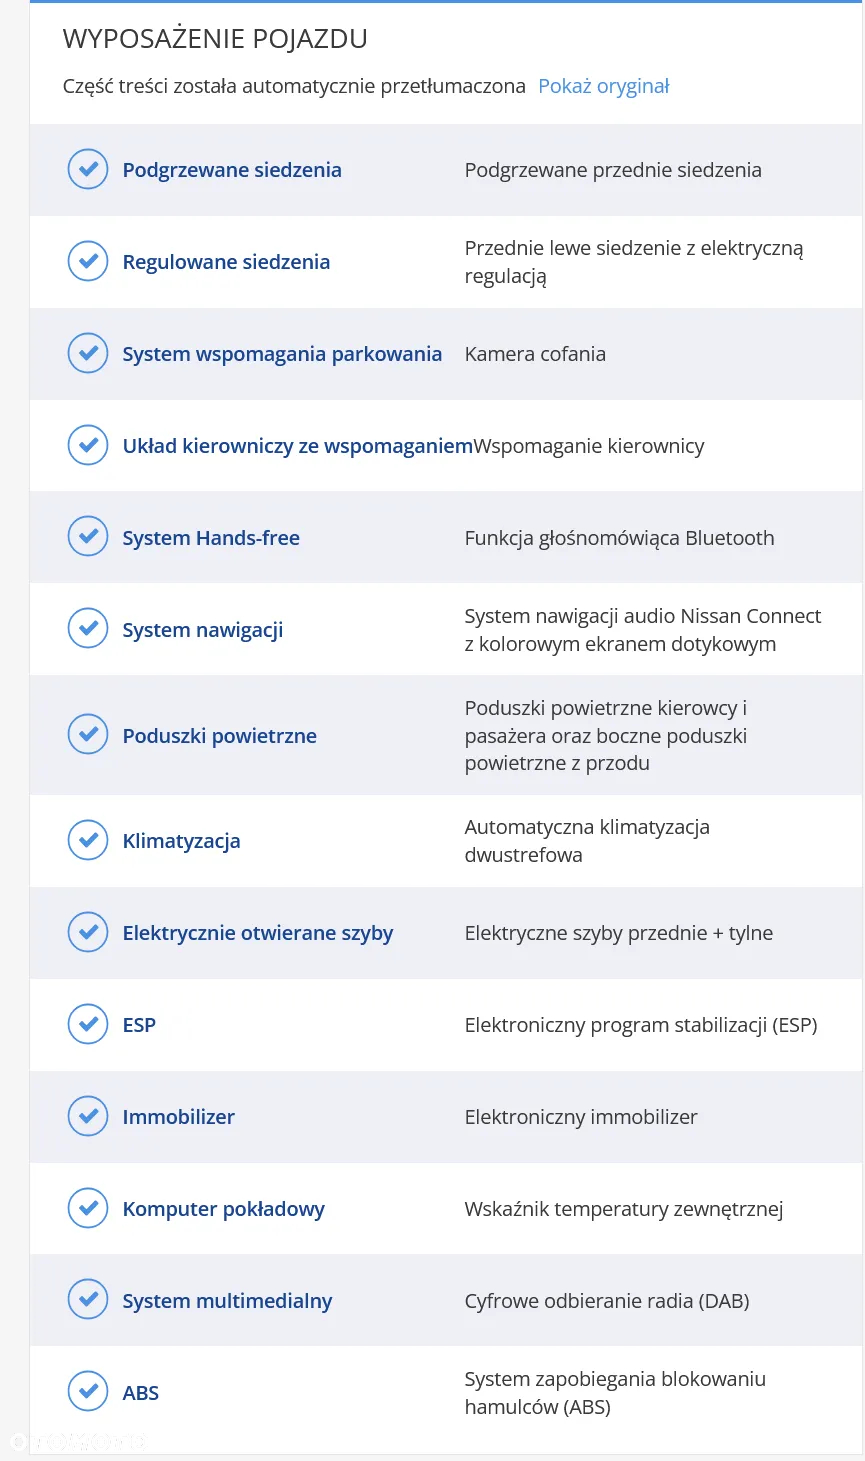Click checkmark icon next to System nawigacji
The width and height of the screenshot is (865, 1461).
[x=88, y=629]
